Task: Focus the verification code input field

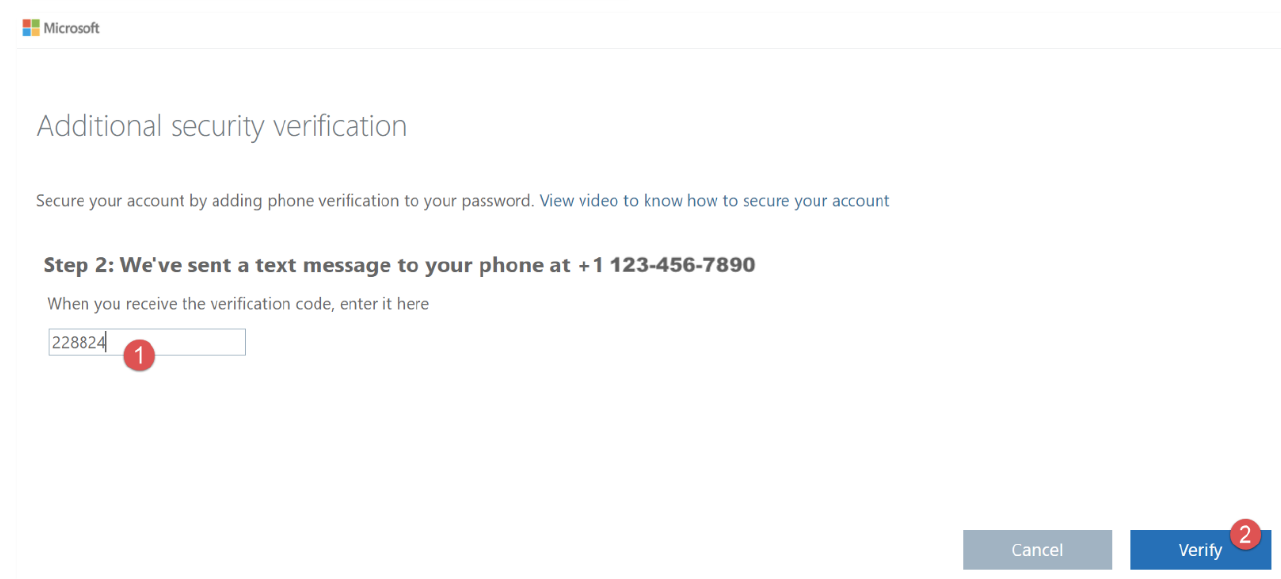Action: coord(147,342)
